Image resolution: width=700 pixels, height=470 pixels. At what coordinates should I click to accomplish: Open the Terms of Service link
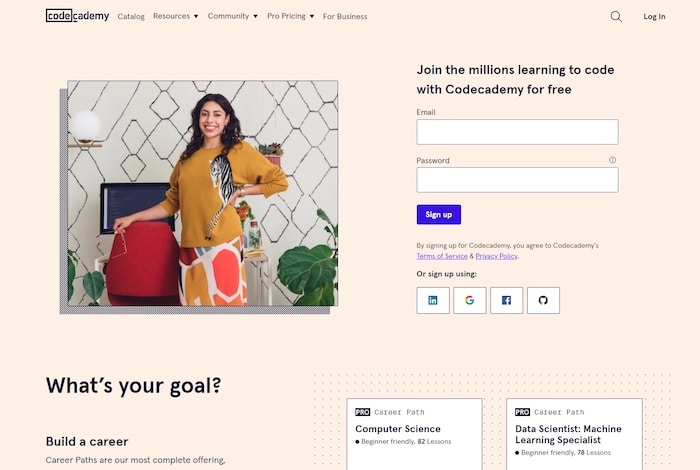pyautogui.click(x=442, y=256)
